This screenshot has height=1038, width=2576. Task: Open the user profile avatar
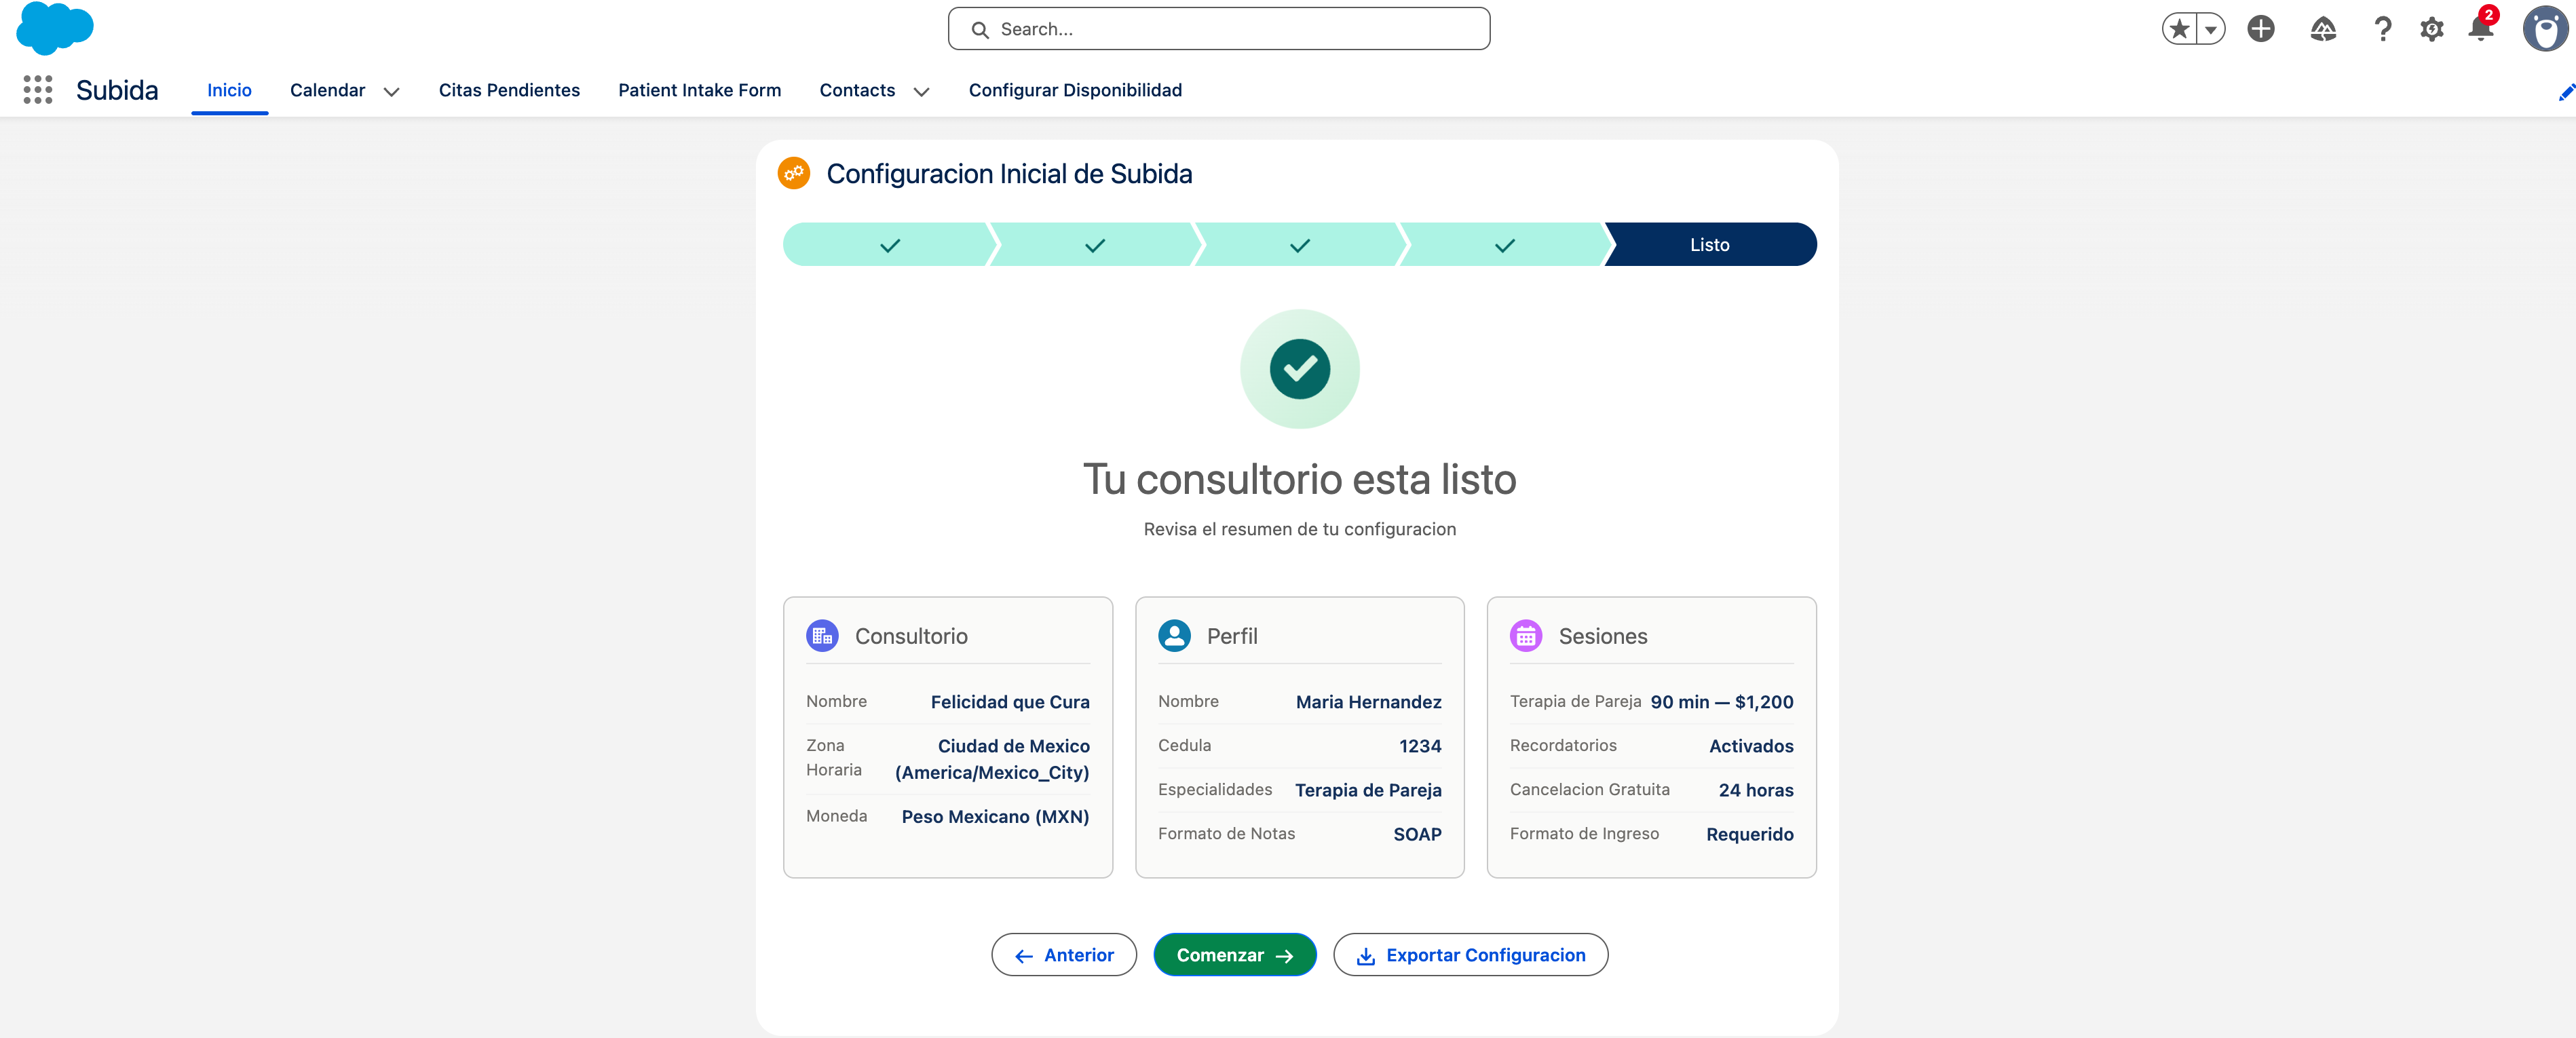coord(2545,29)
